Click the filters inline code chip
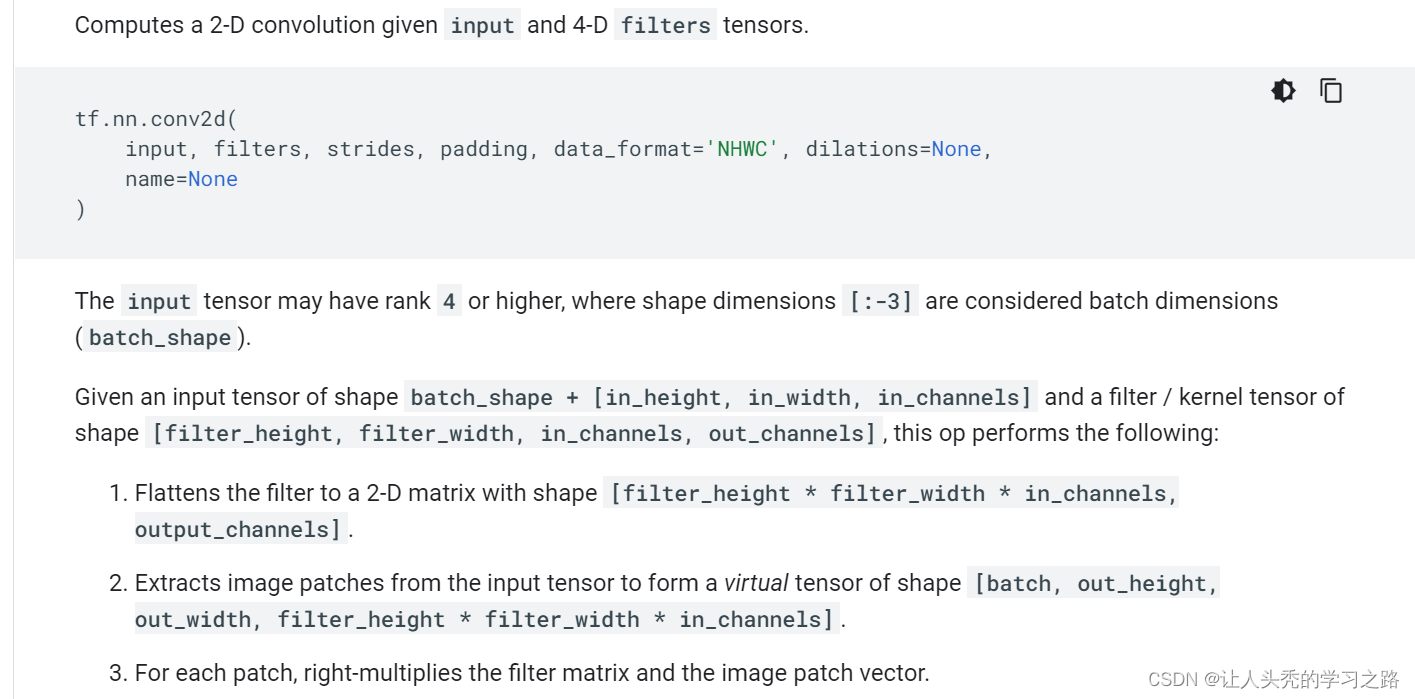Image resolution: width=1415 pixels, height=699 pixels. point(665,25)
